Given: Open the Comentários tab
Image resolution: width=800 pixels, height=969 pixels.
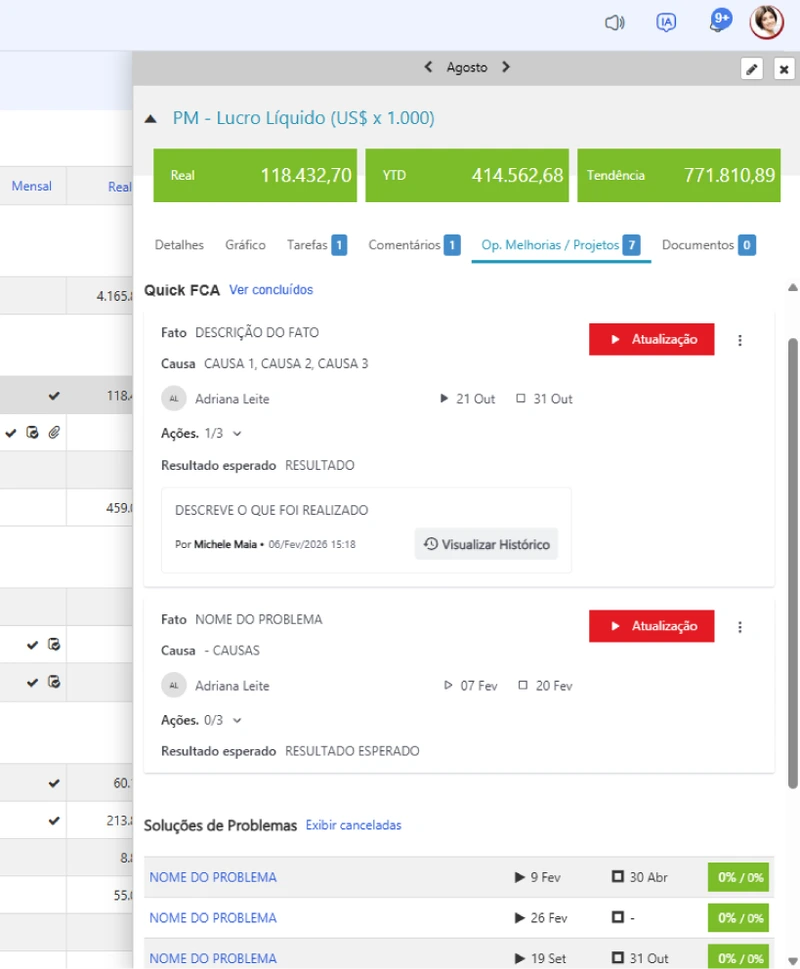Looking at the screenshot, I should click(x=414, y=245).
